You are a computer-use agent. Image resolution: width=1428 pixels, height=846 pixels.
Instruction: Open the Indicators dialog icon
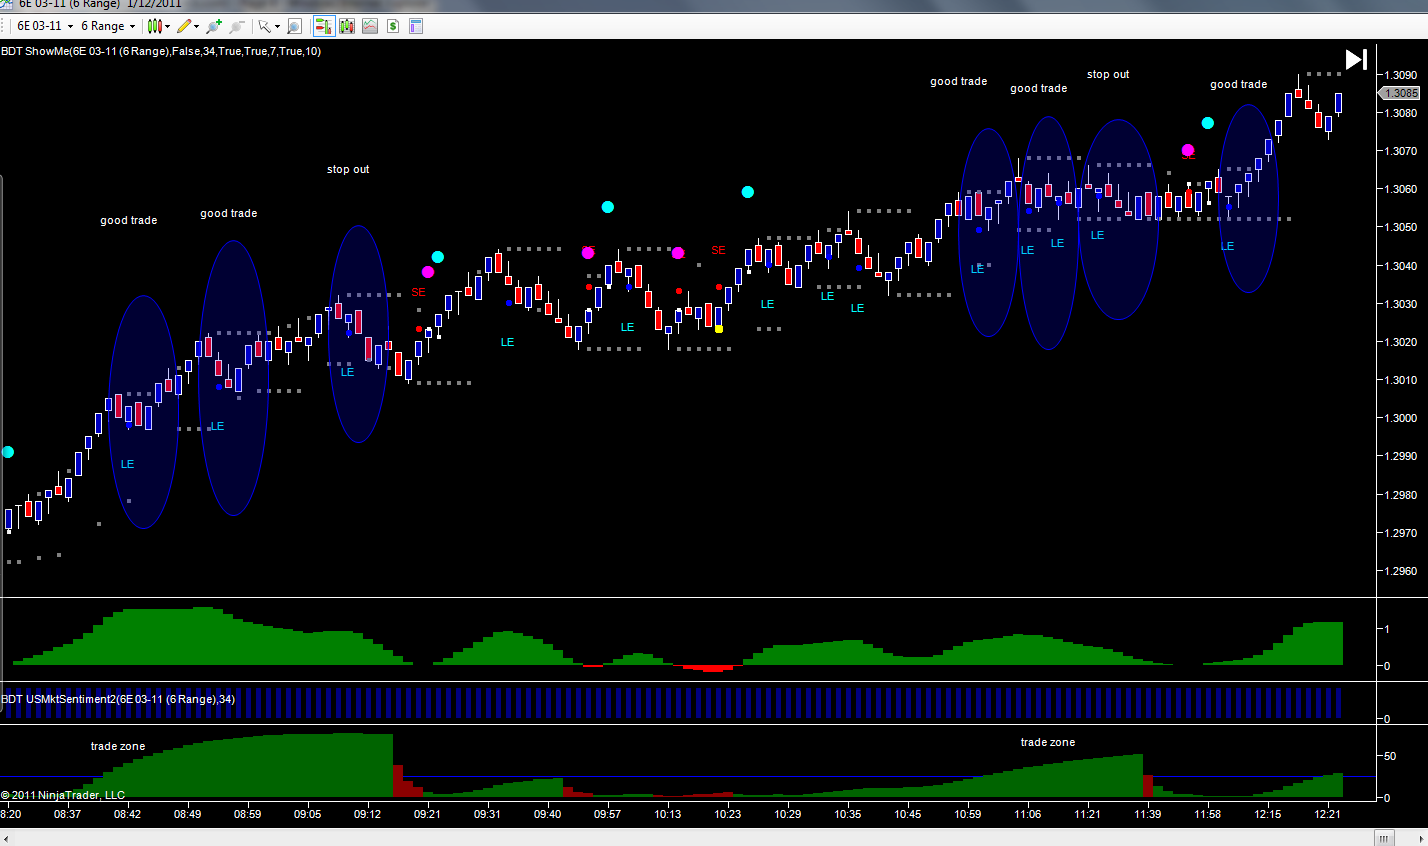347,26
